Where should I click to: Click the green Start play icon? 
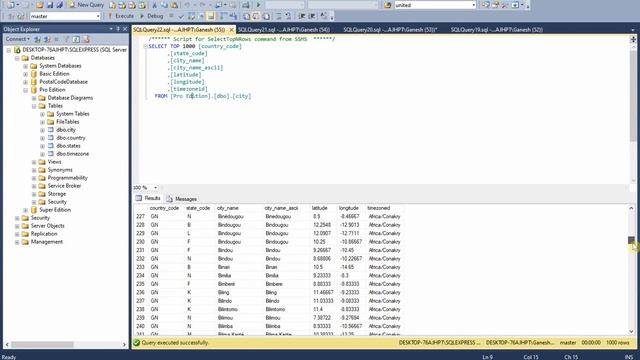[x=258, y=5]
